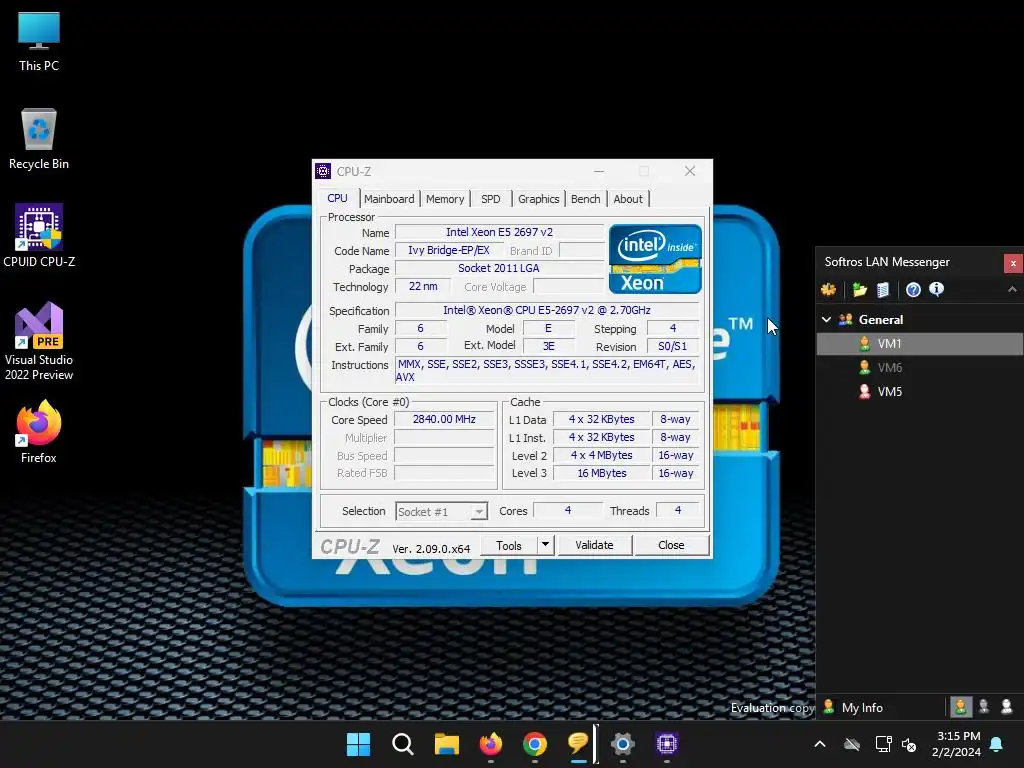The width and height of the screenshot is (1024, 768).
Task: Switch to the About tab in CPU-Z
Action: coord(628,199)
